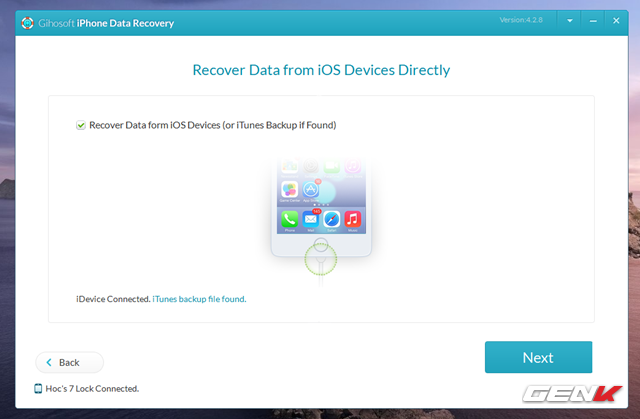The height and width of the screenshot is (419, 640).
Task: Open the iTunes backup file found link
Action: pos(199,298)
